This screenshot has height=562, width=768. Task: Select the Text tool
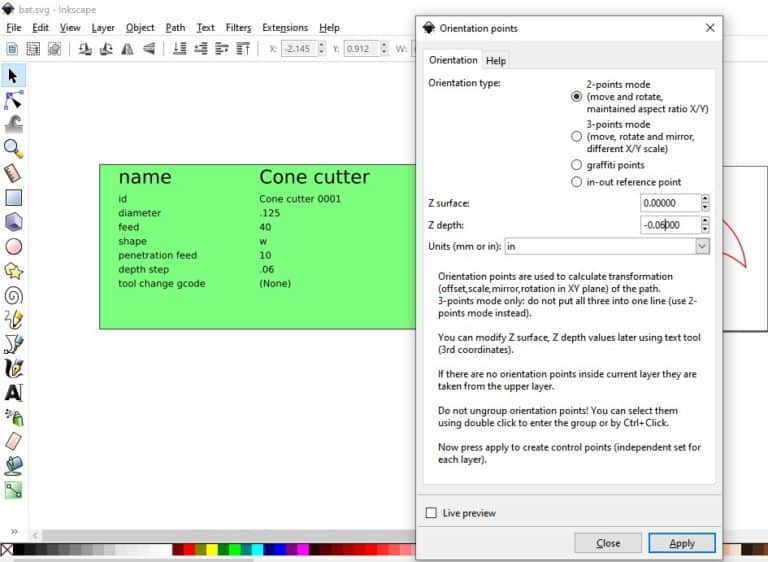13,392
